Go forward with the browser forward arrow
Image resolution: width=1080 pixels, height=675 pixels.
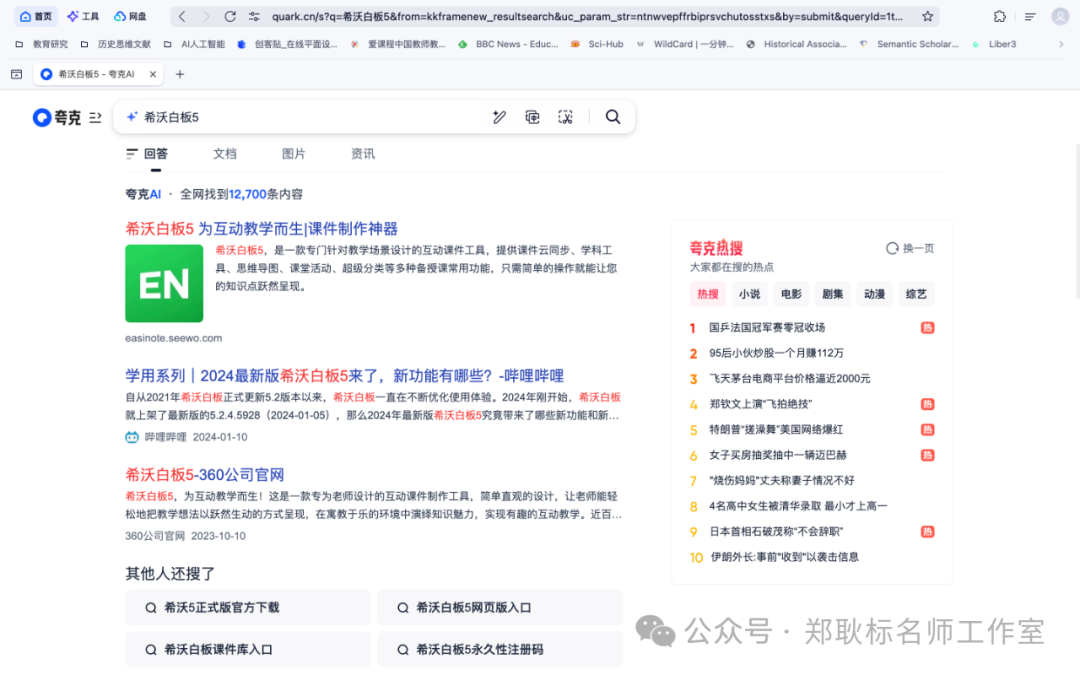coord(206,16)
